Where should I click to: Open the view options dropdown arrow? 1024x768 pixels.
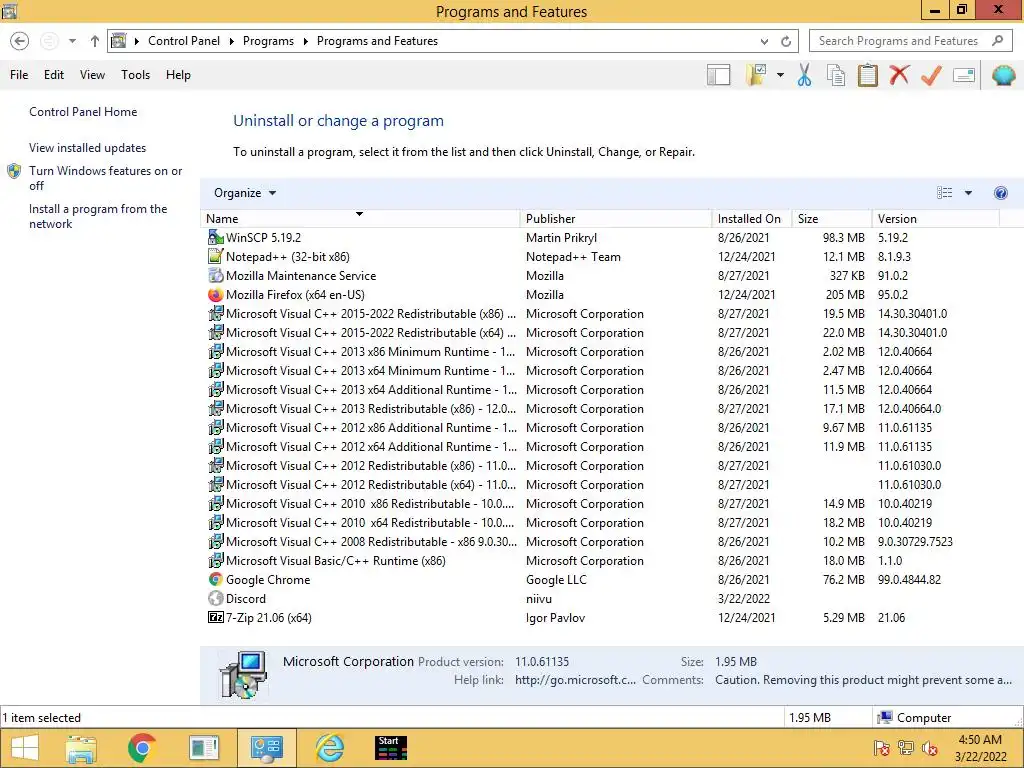(968, 193)
